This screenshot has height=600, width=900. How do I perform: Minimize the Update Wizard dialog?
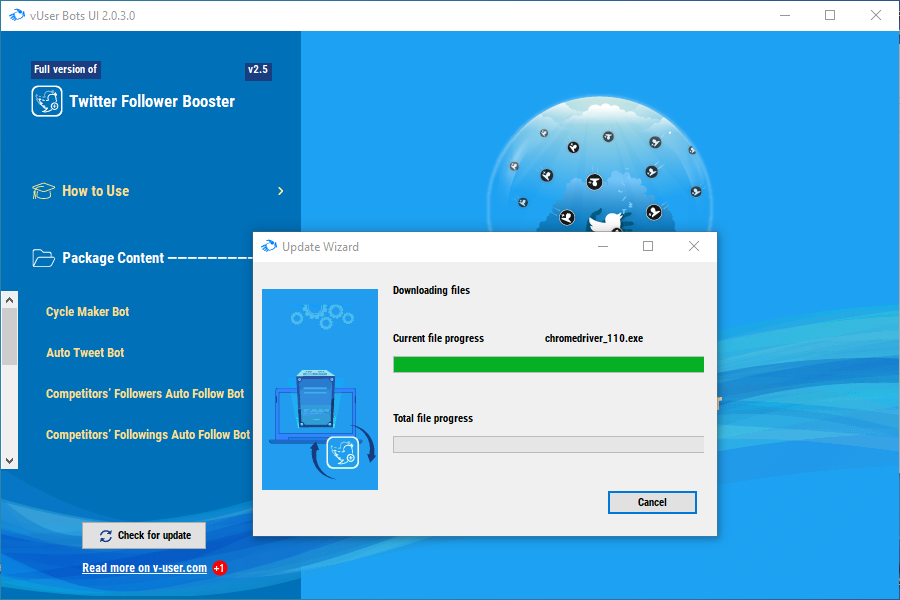603,246
